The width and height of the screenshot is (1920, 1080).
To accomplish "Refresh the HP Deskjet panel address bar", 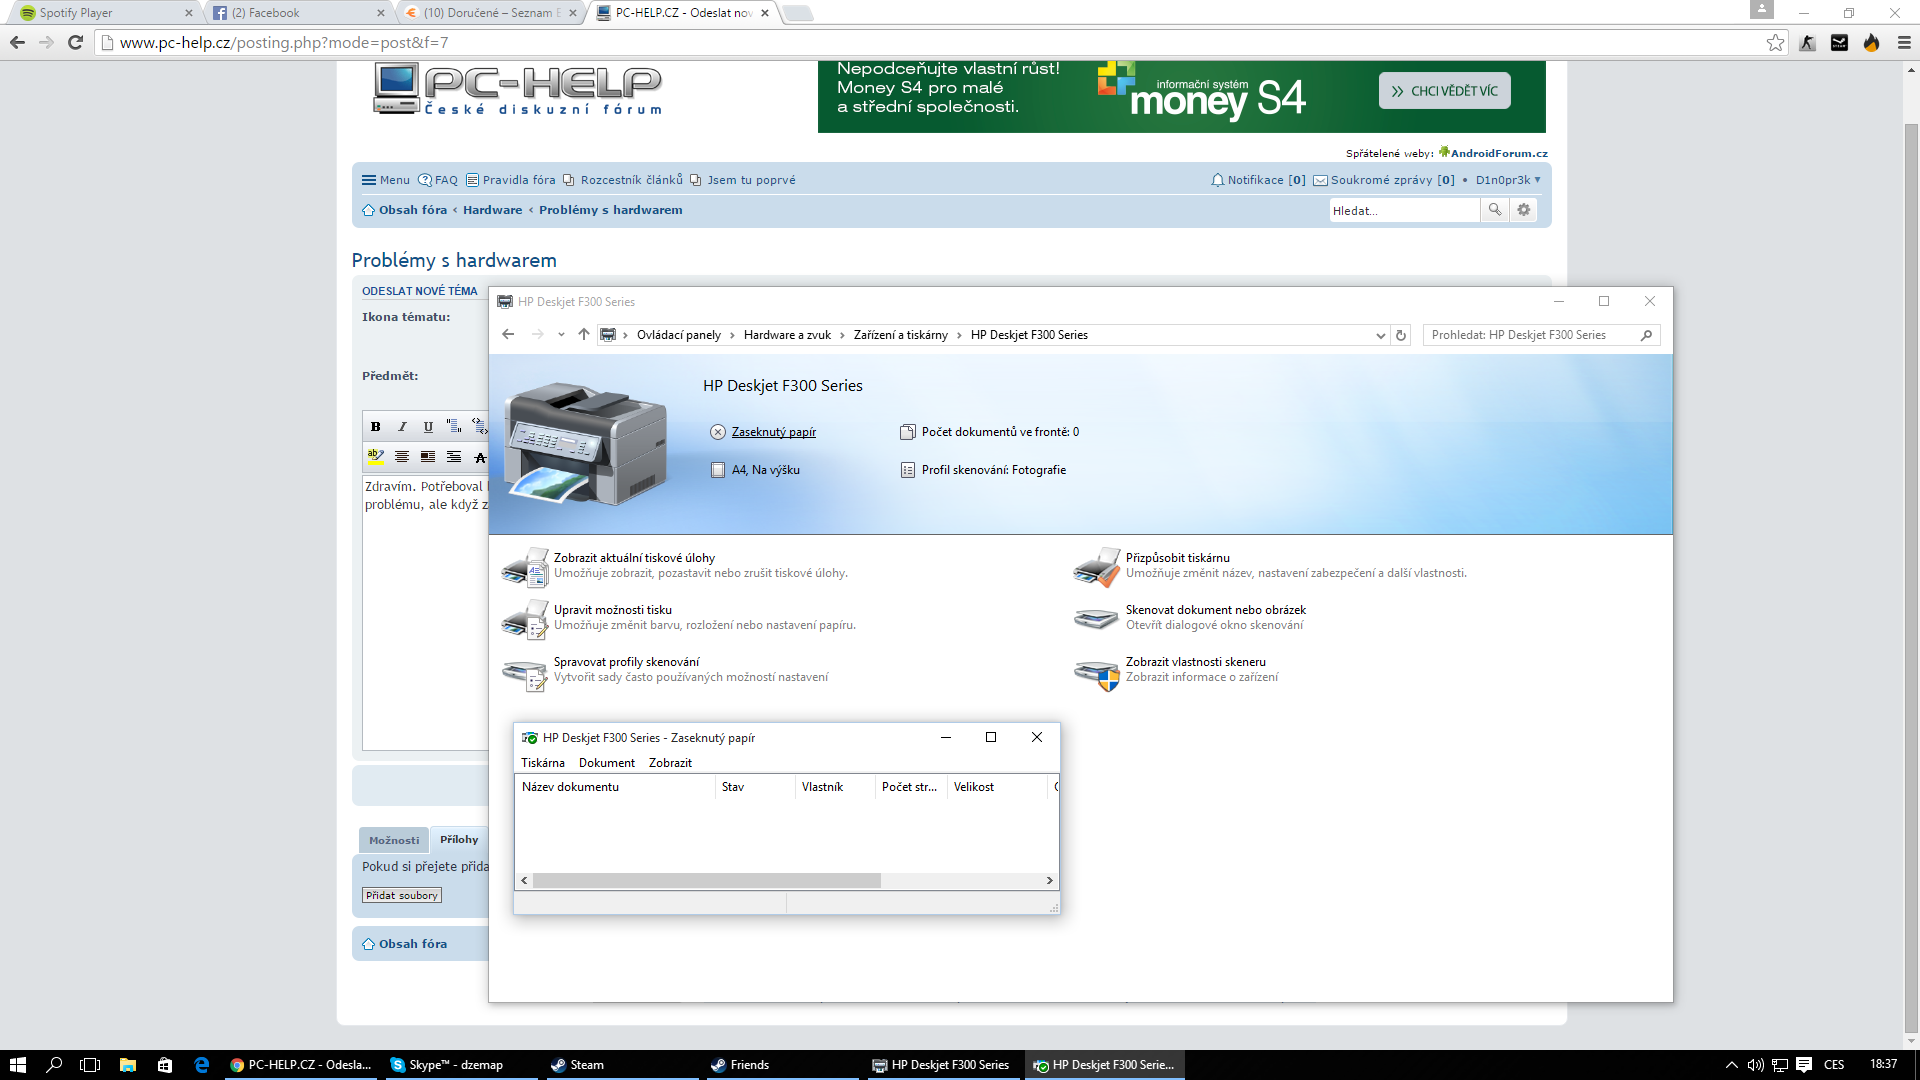I will (1401, 335).
